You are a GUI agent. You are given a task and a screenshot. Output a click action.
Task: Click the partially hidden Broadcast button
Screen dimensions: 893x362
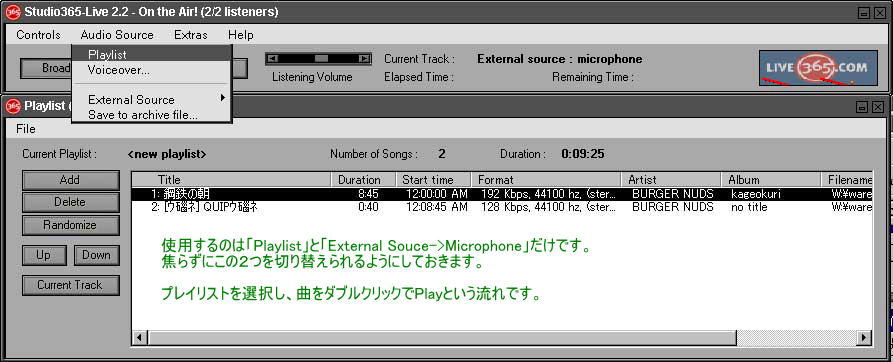[x=47, y=68]
